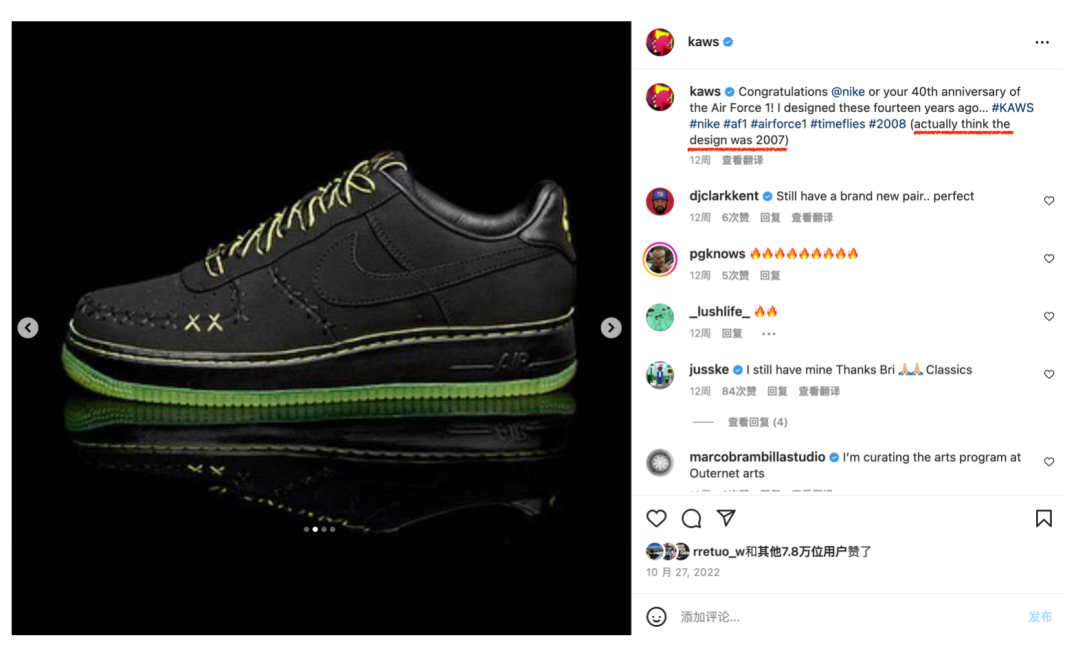Select carousel pagination dots indicator
The height and width of the screenshot is (651, 1080).
tap(320, 529)
